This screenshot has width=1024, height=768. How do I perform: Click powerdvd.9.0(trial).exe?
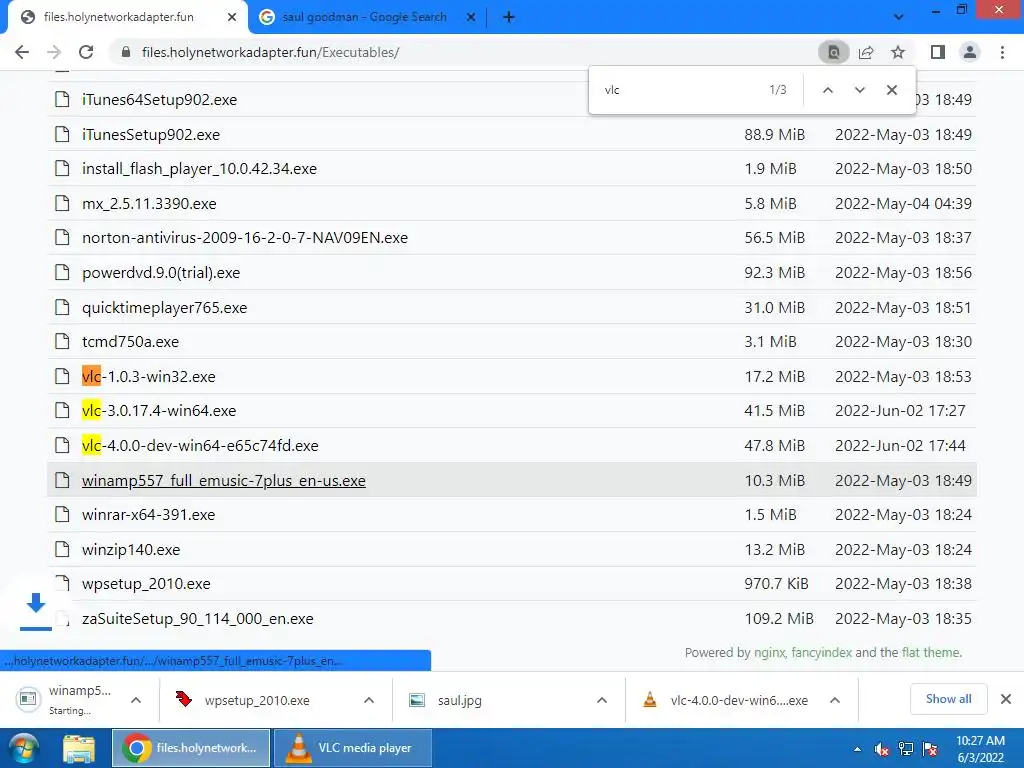(x=161, y=273)
